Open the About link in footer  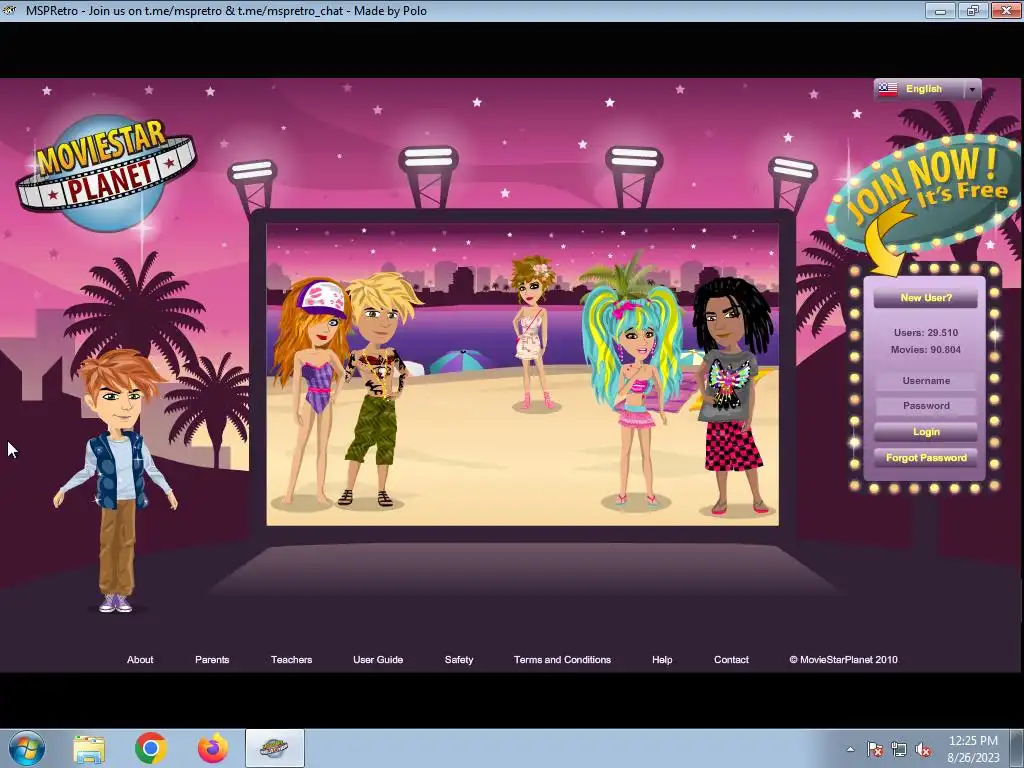tap(140, 660)
